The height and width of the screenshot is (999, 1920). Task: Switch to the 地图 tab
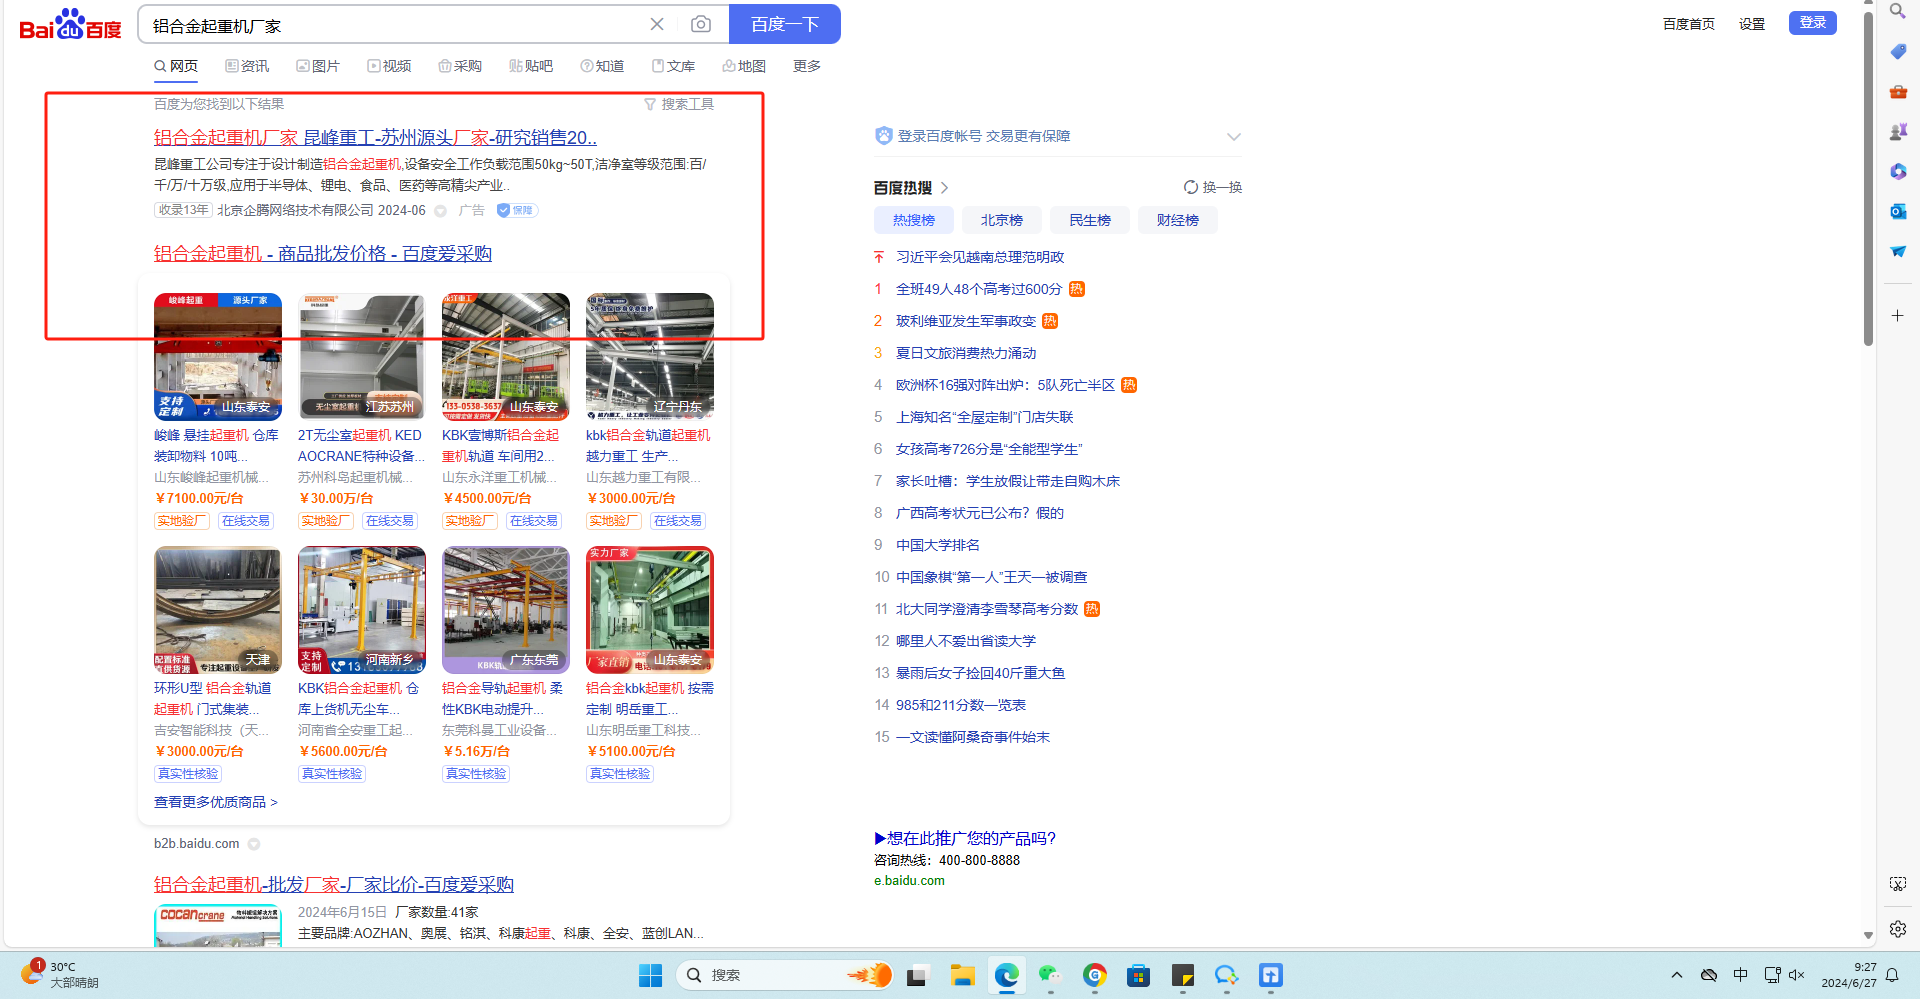point(744,66)
